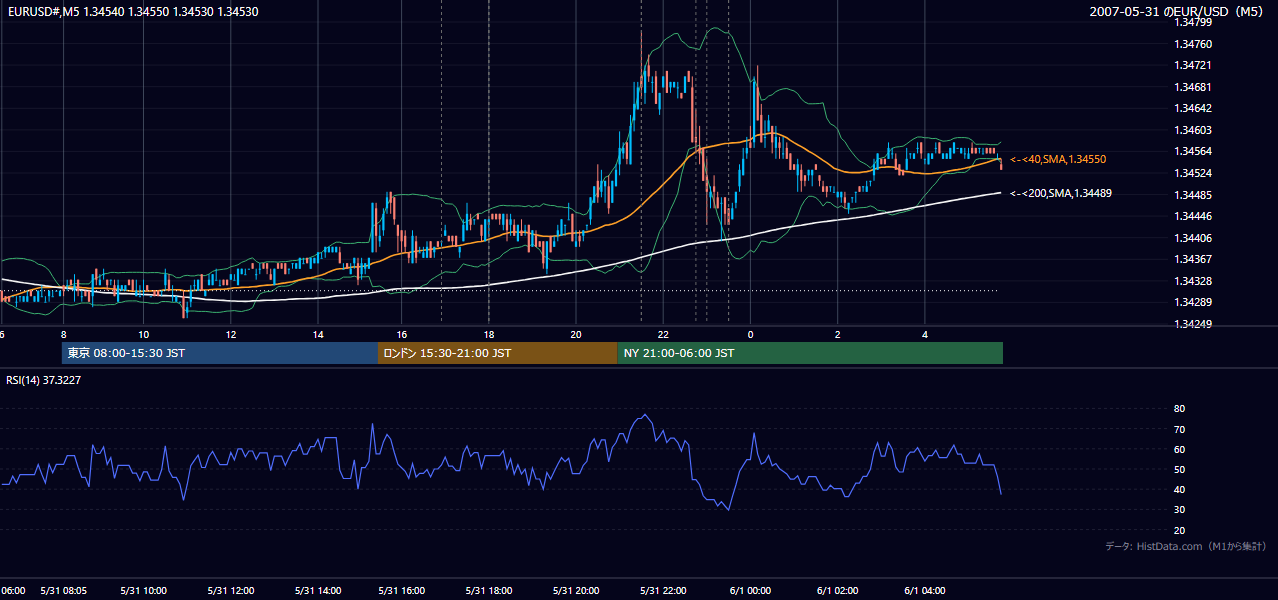Click the 5/31 12:00 time axis label
This screenshot has height=600, width=1278.
[x=230, y=590]
